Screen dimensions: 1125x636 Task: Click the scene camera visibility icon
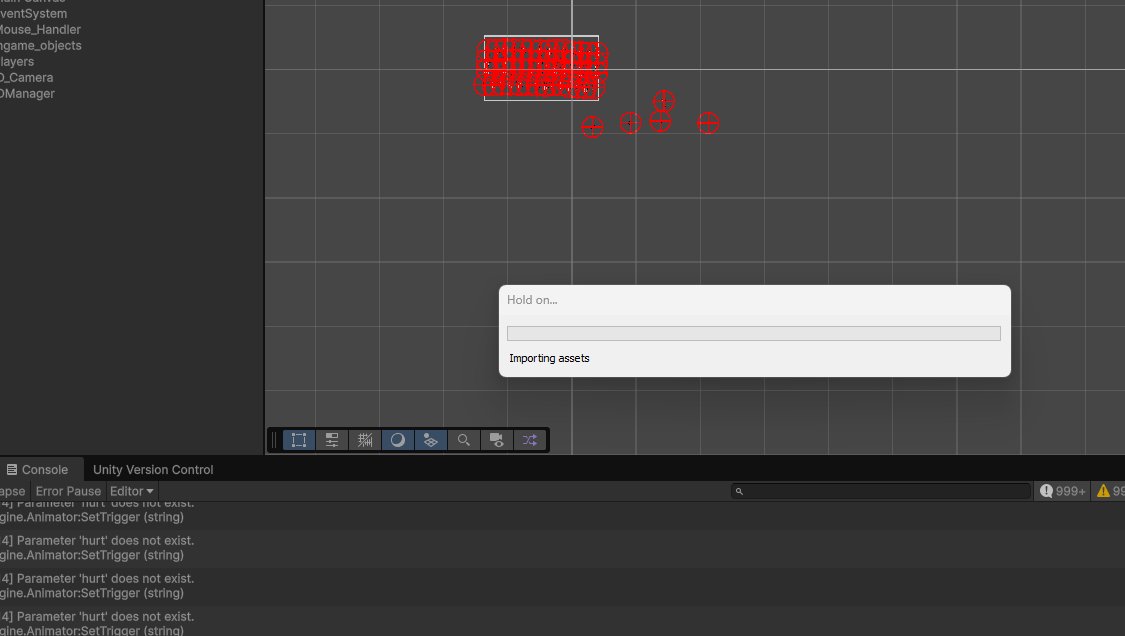pos(496,440)
